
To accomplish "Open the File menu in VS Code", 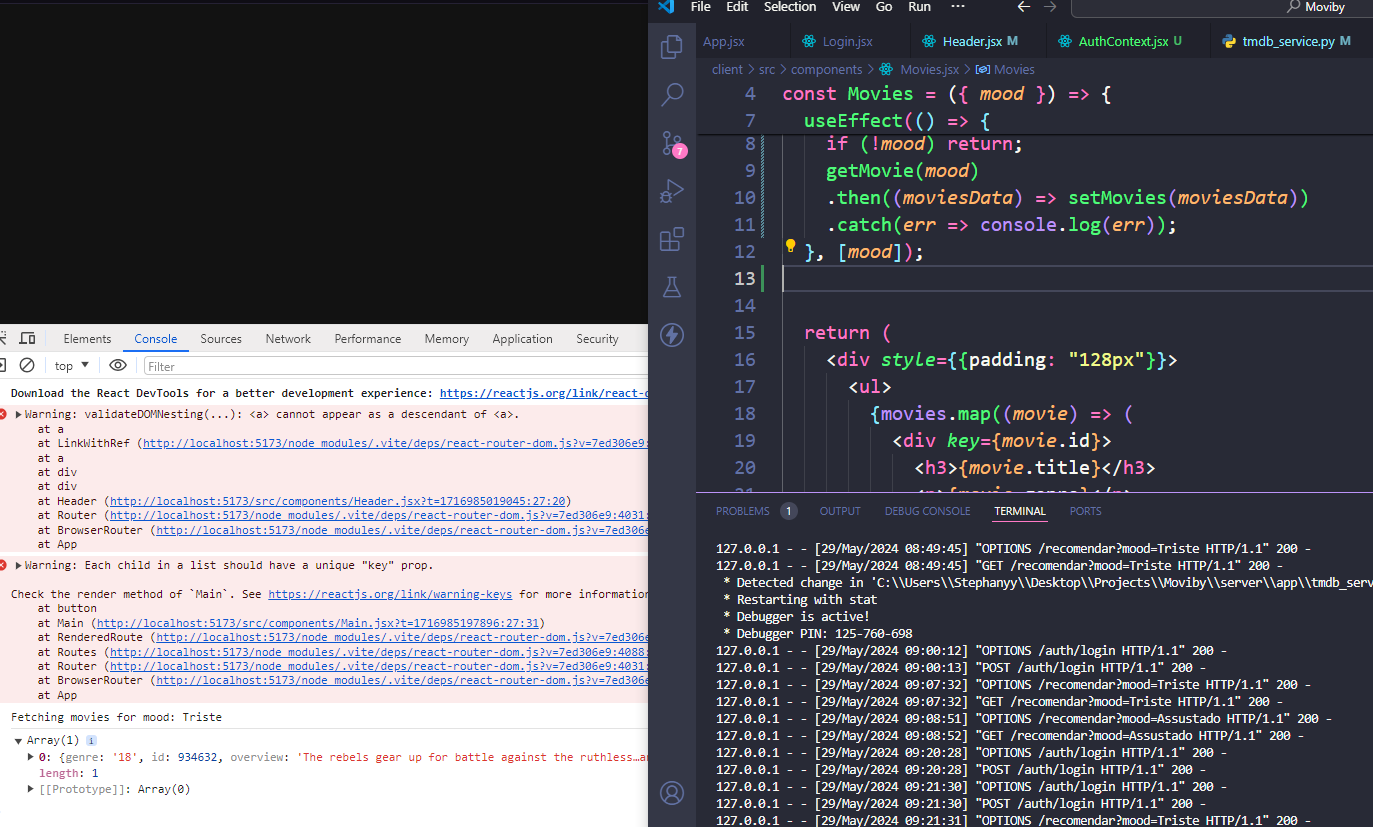I will (x=701, y=7).
